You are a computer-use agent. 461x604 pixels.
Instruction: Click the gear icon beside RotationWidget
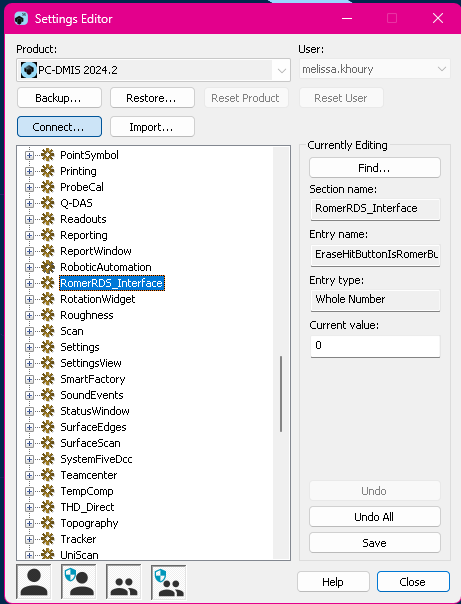coord(48,299)
